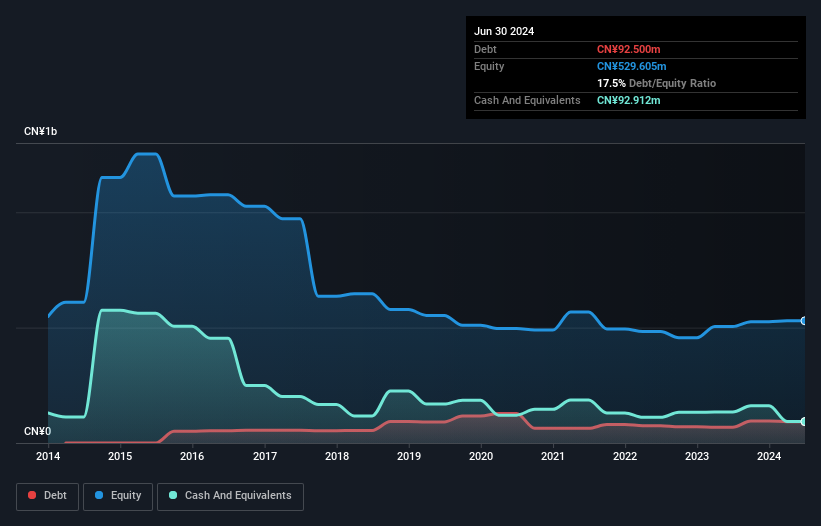The height and width of the screenshot is (526, 821).
Task: Select the 2014 x-axis label
Action: coord(48,456)
